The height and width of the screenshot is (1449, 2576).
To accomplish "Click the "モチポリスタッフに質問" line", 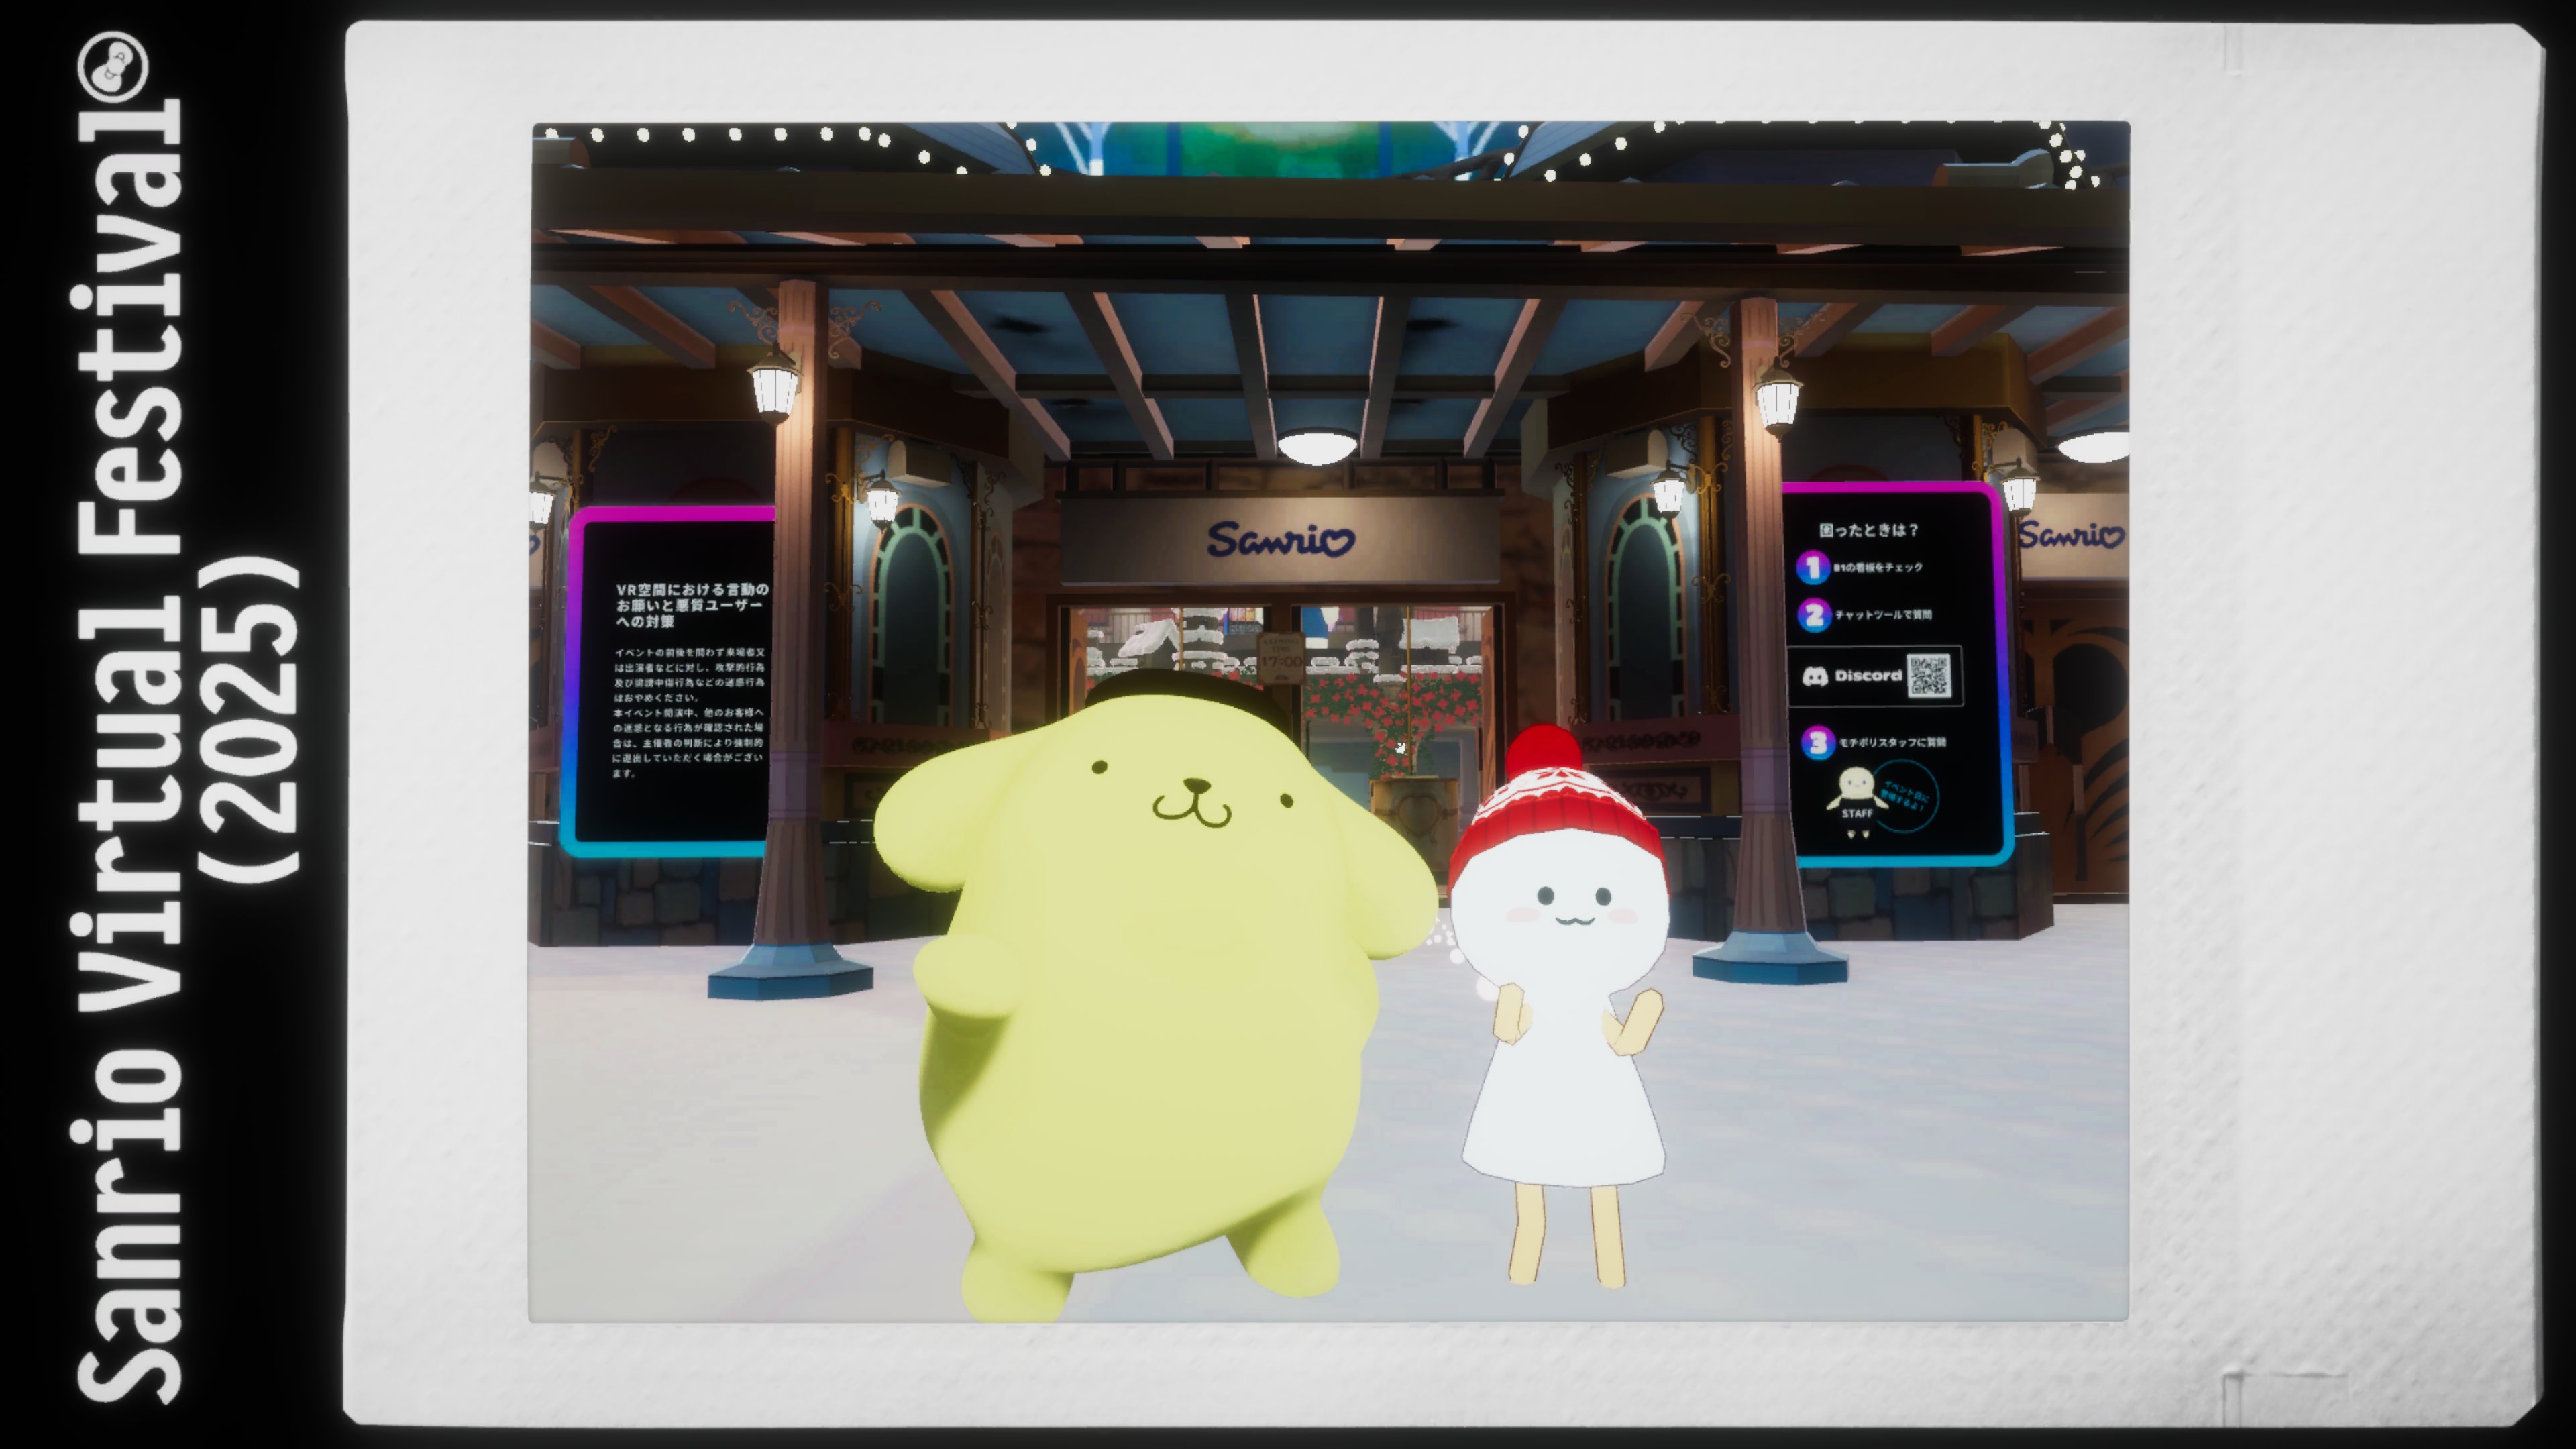I will pyautogui.click(x=1893, y=742).
